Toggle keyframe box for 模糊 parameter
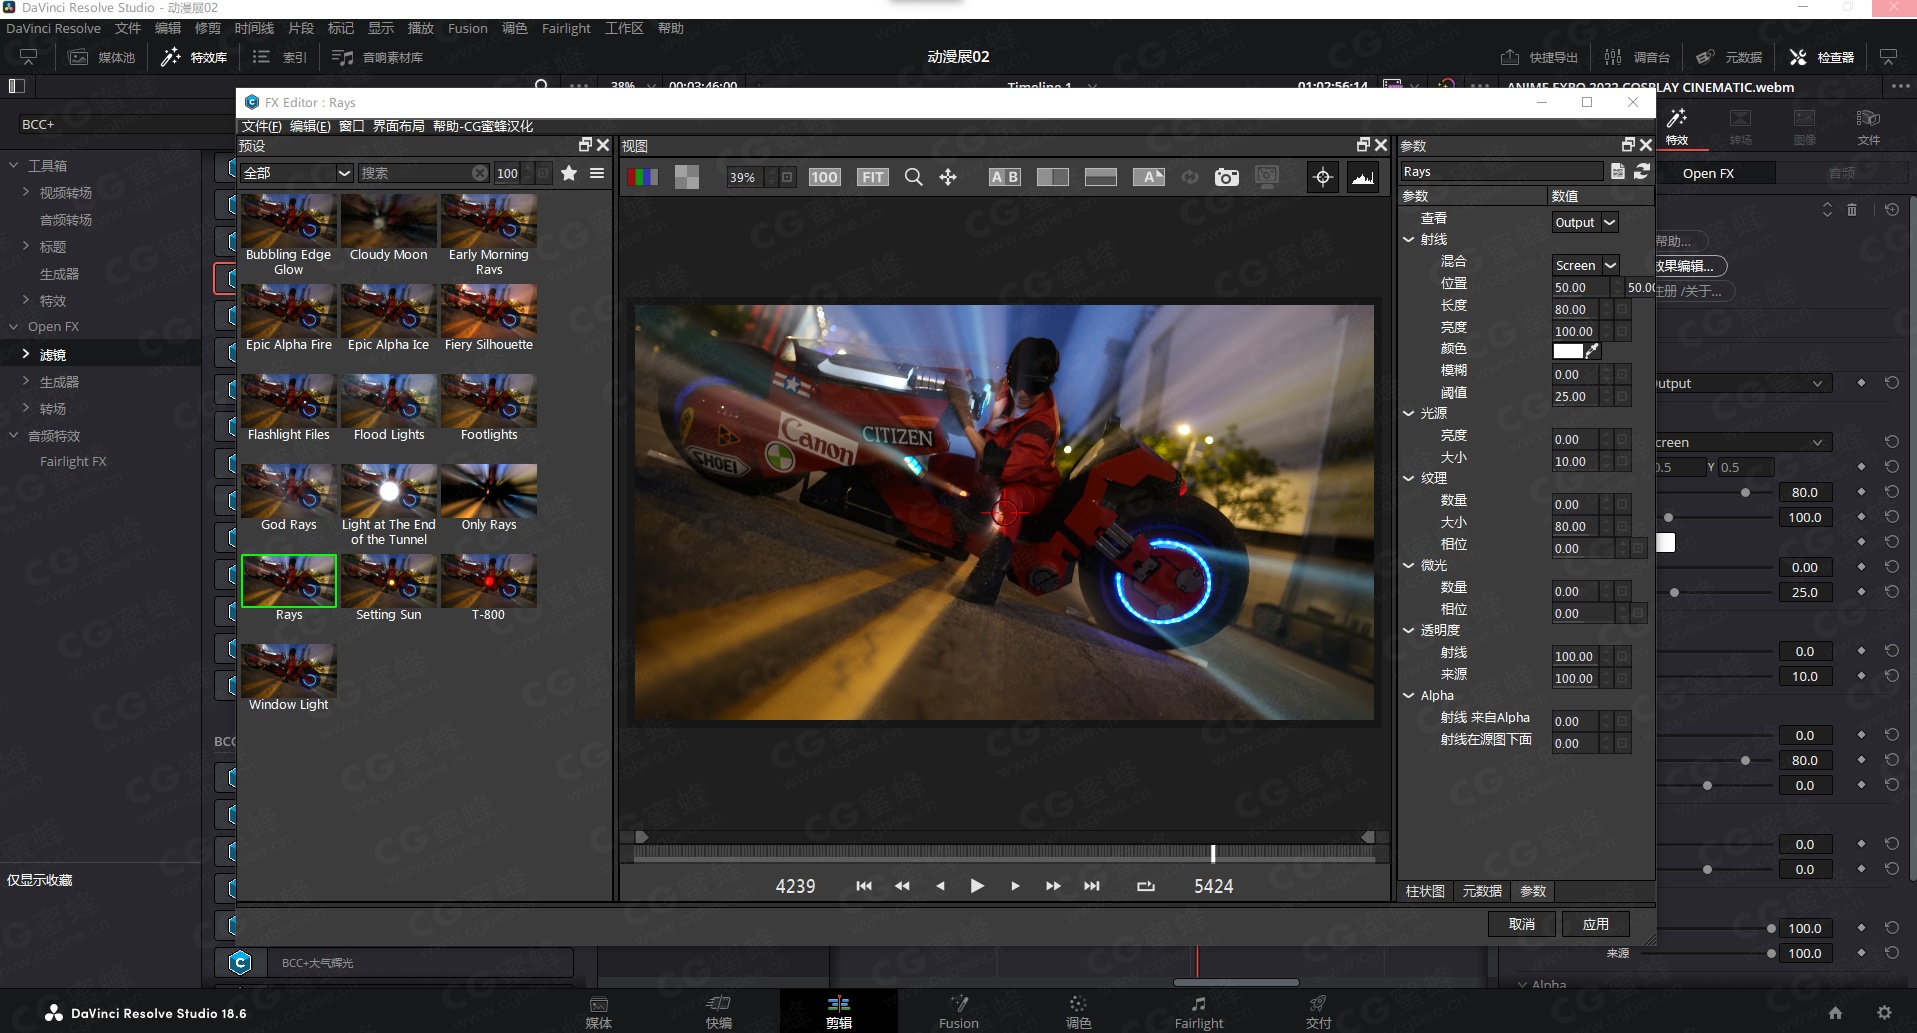The image size is (1917, 1033). point(1622,374)
